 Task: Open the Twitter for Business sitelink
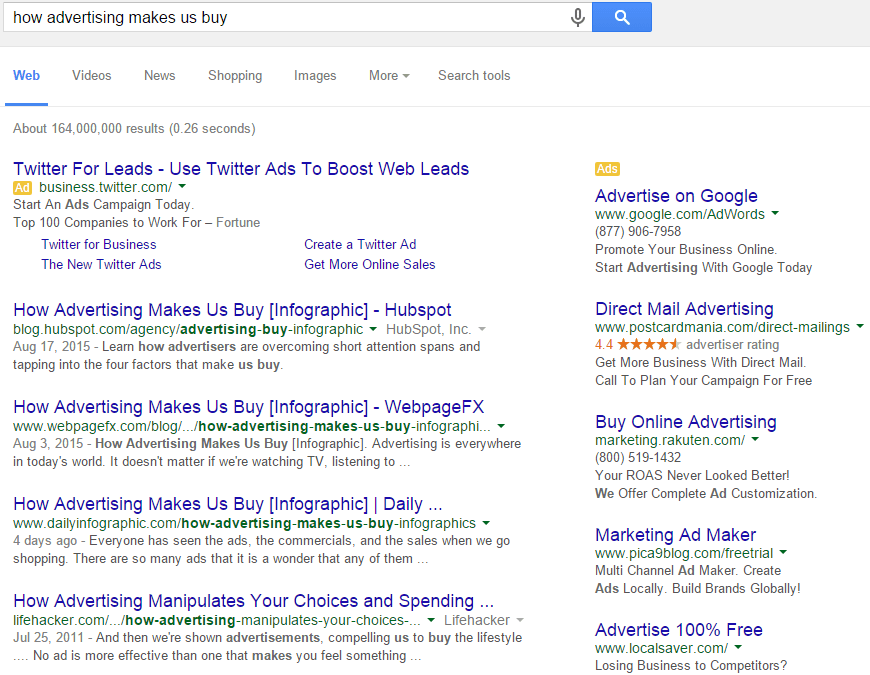[99, 245]
